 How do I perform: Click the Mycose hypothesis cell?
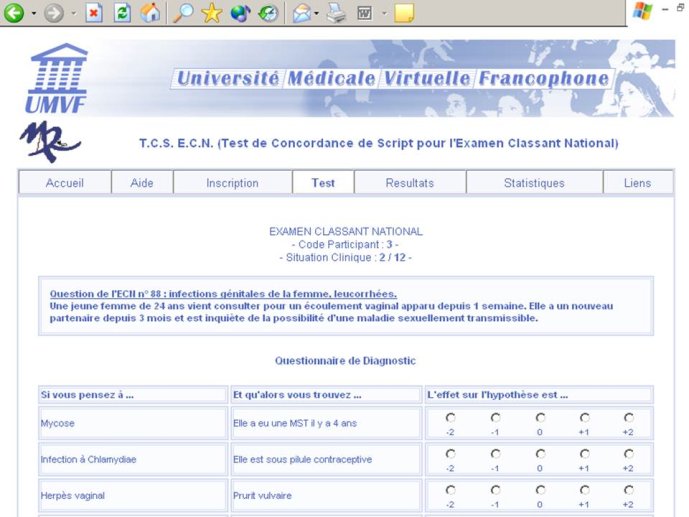point(133,423)
